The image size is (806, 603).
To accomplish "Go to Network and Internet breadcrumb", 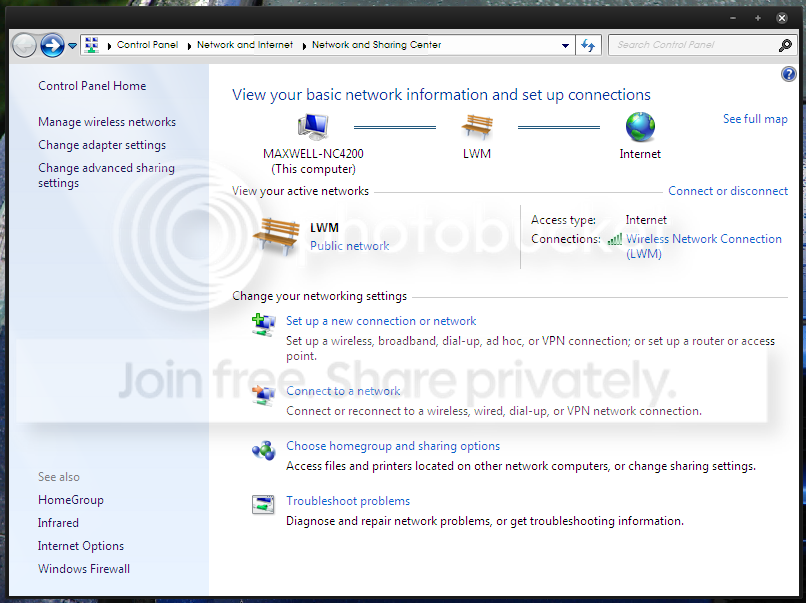I will 245,45.
